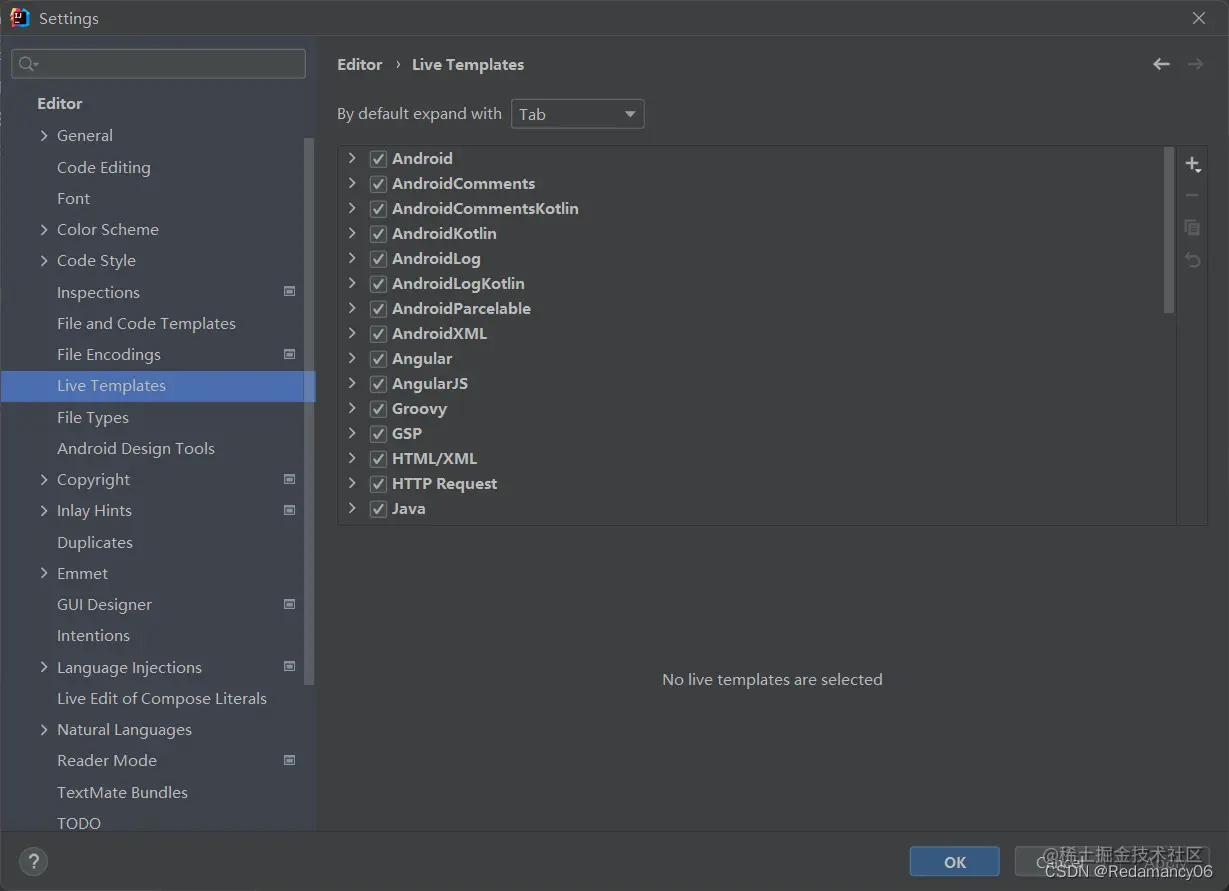Go forward using the right arrow icon
This screenshot has height=891, width=1229.
click(1195, 64)
